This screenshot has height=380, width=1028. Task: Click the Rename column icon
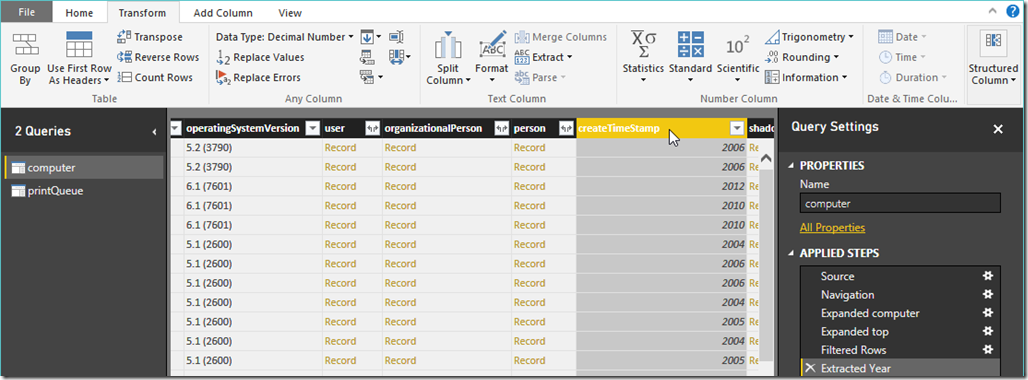397,37
